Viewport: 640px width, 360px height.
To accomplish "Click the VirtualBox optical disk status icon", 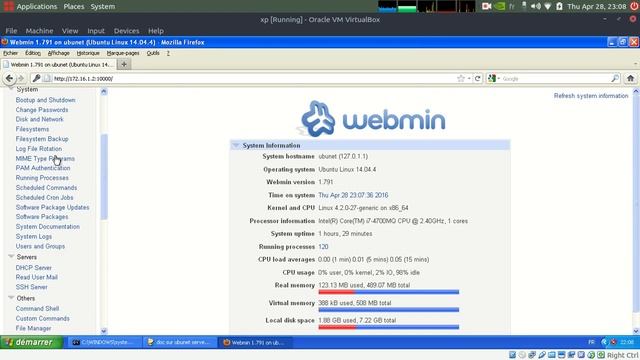I will pos(522,355).
